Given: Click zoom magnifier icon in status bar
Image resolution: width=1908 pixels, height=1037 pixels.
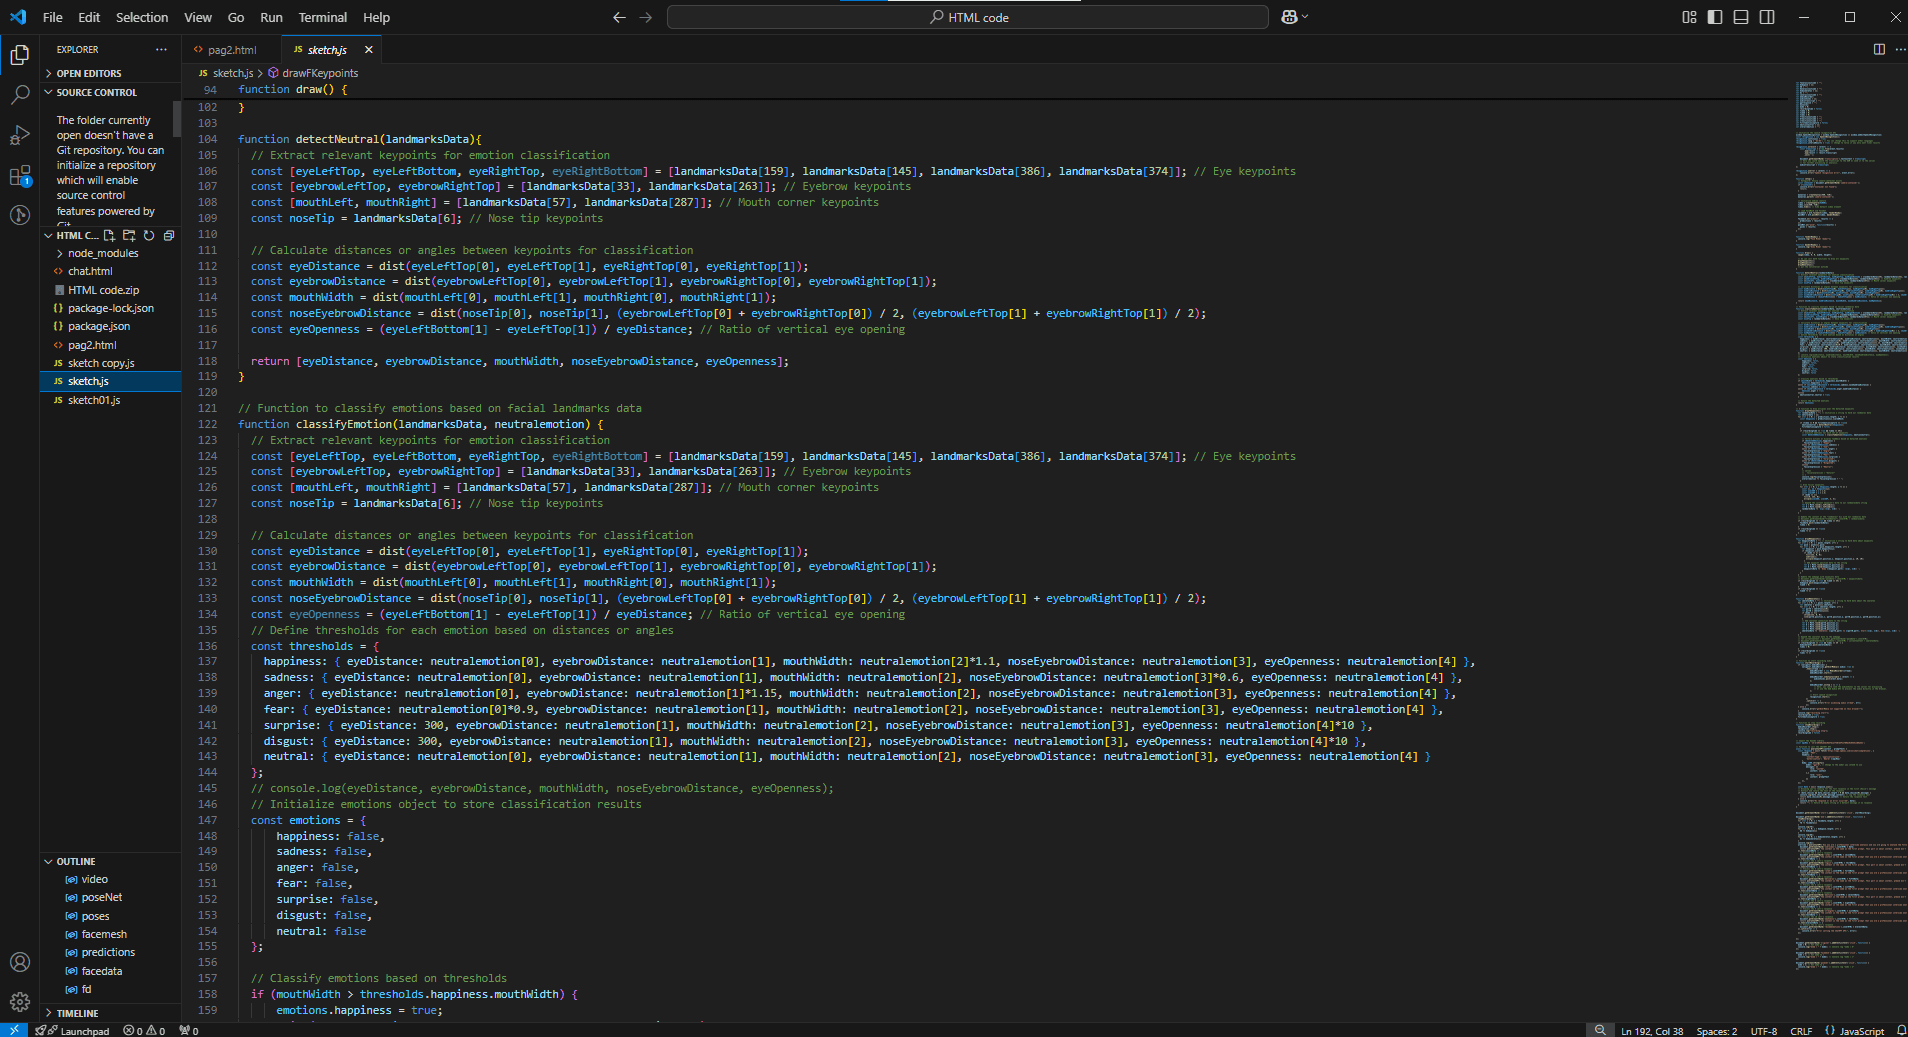Looking at the screenshot, I should pos(1600,1030).
